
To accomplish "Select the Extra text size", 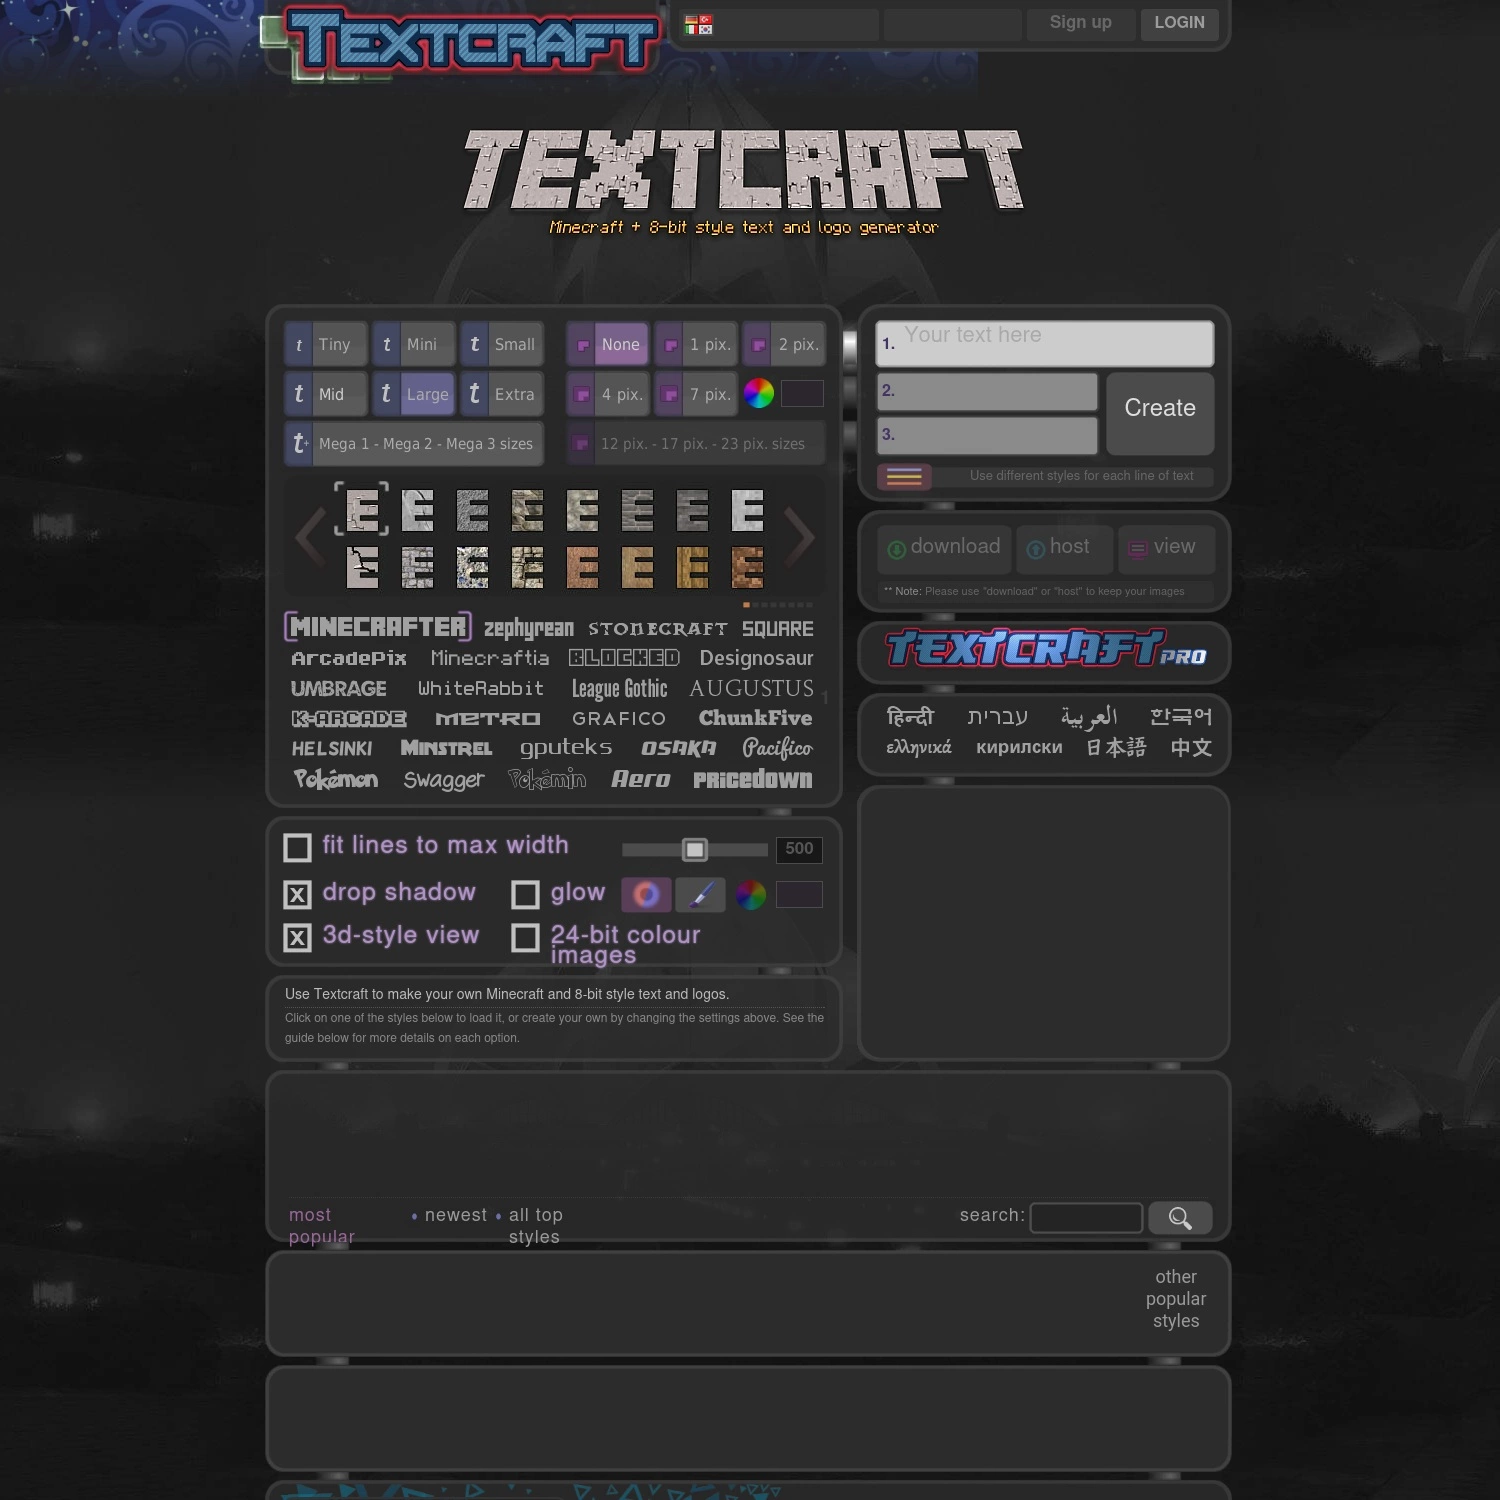I will tap(502, 394).
